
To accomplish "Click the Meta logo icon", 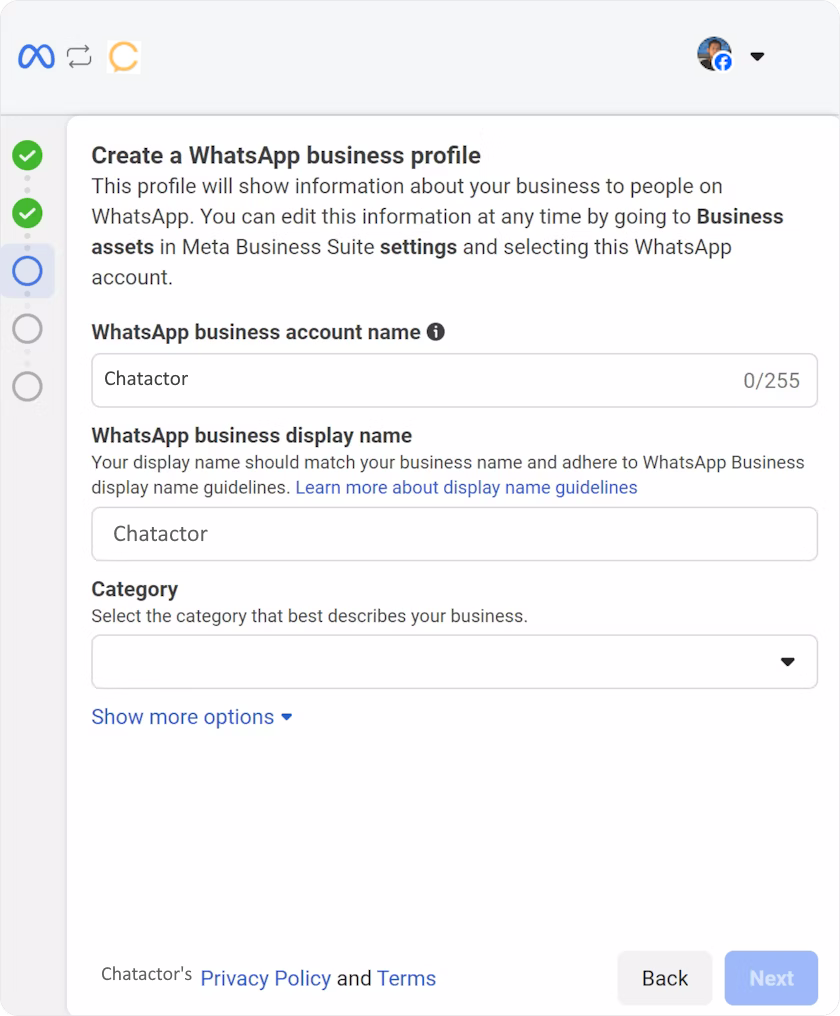I will (36, 57).
